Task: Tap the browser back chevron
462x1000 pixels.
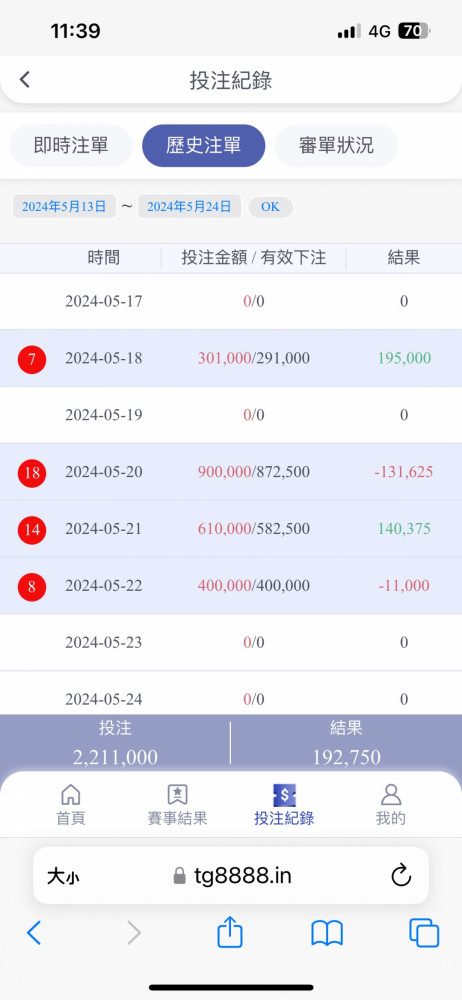Action: pos(34,933)
